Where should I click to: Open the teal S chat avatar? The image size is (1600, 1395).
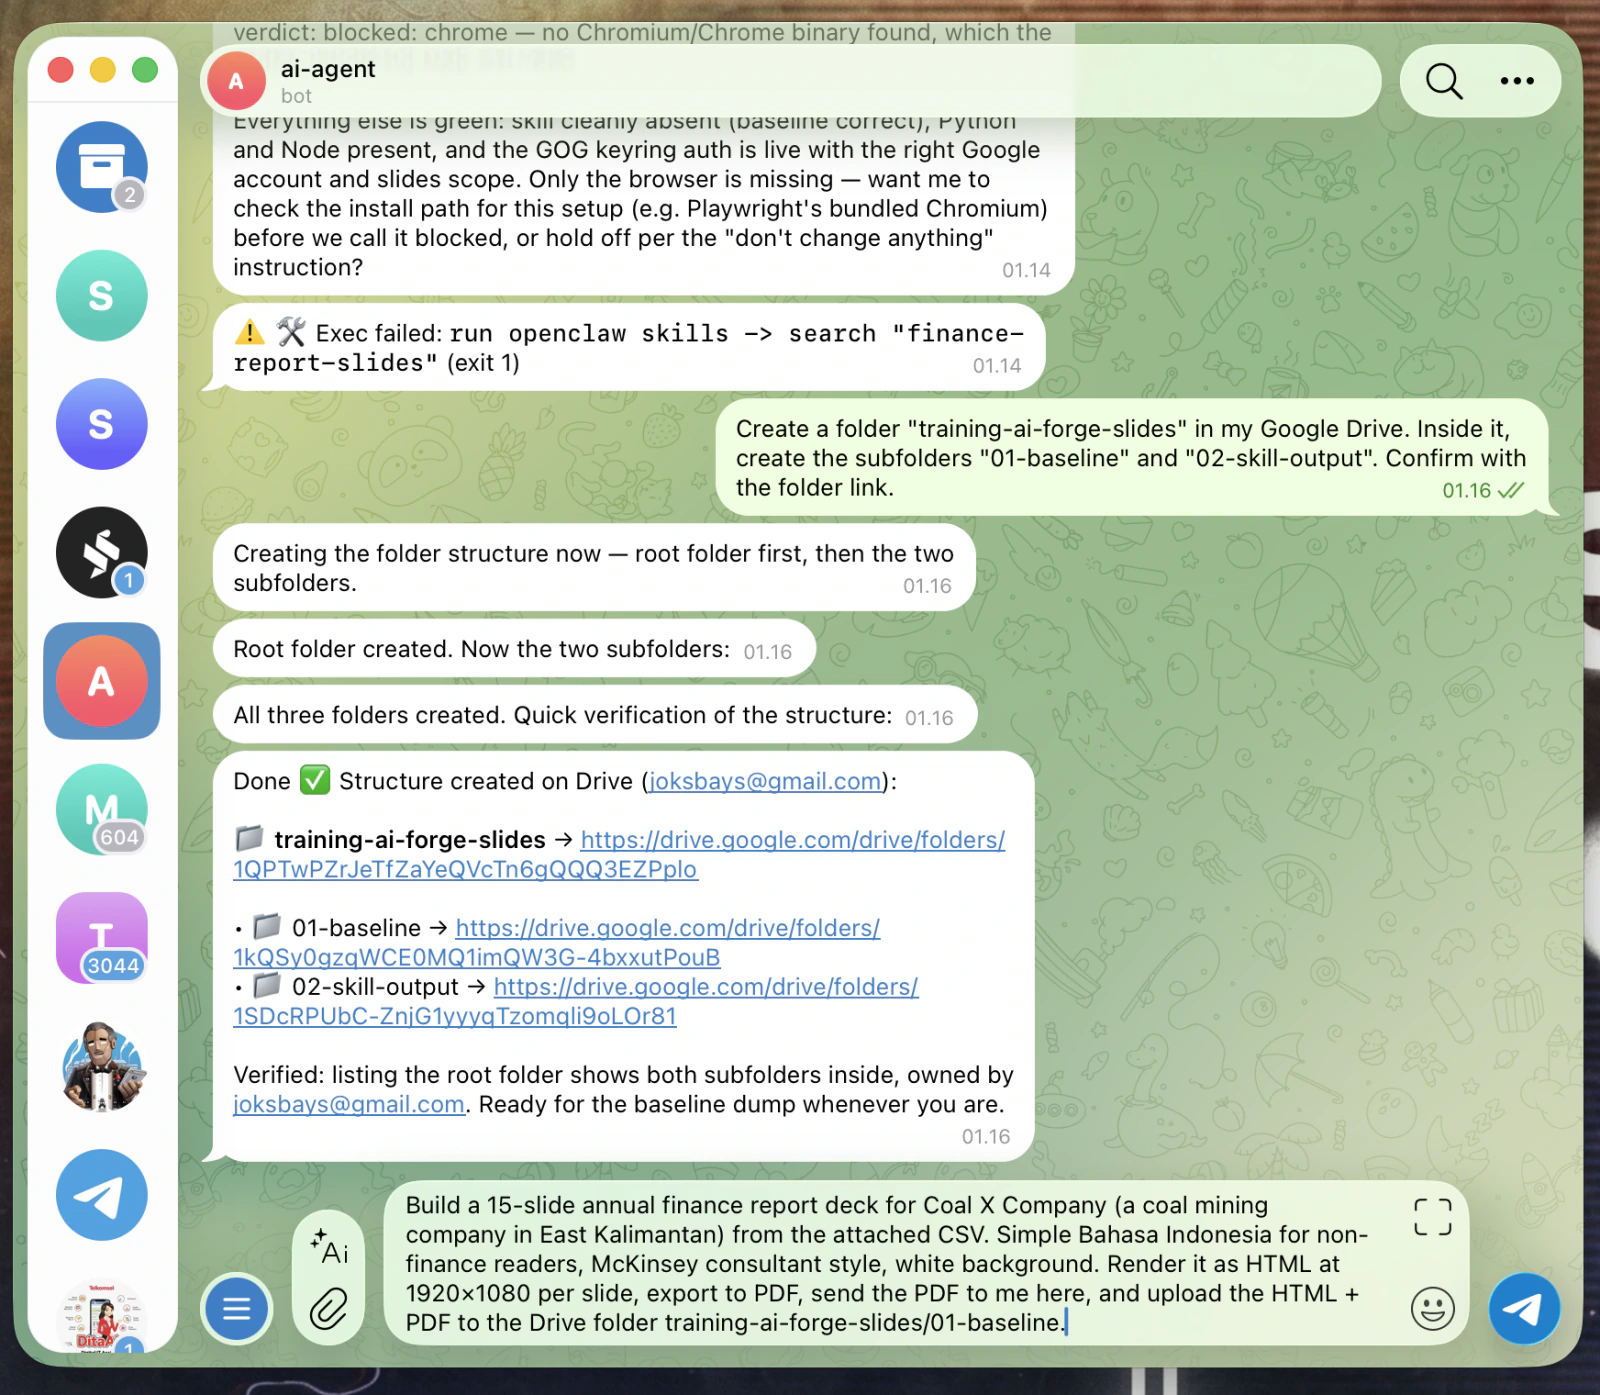click(101, 296)
